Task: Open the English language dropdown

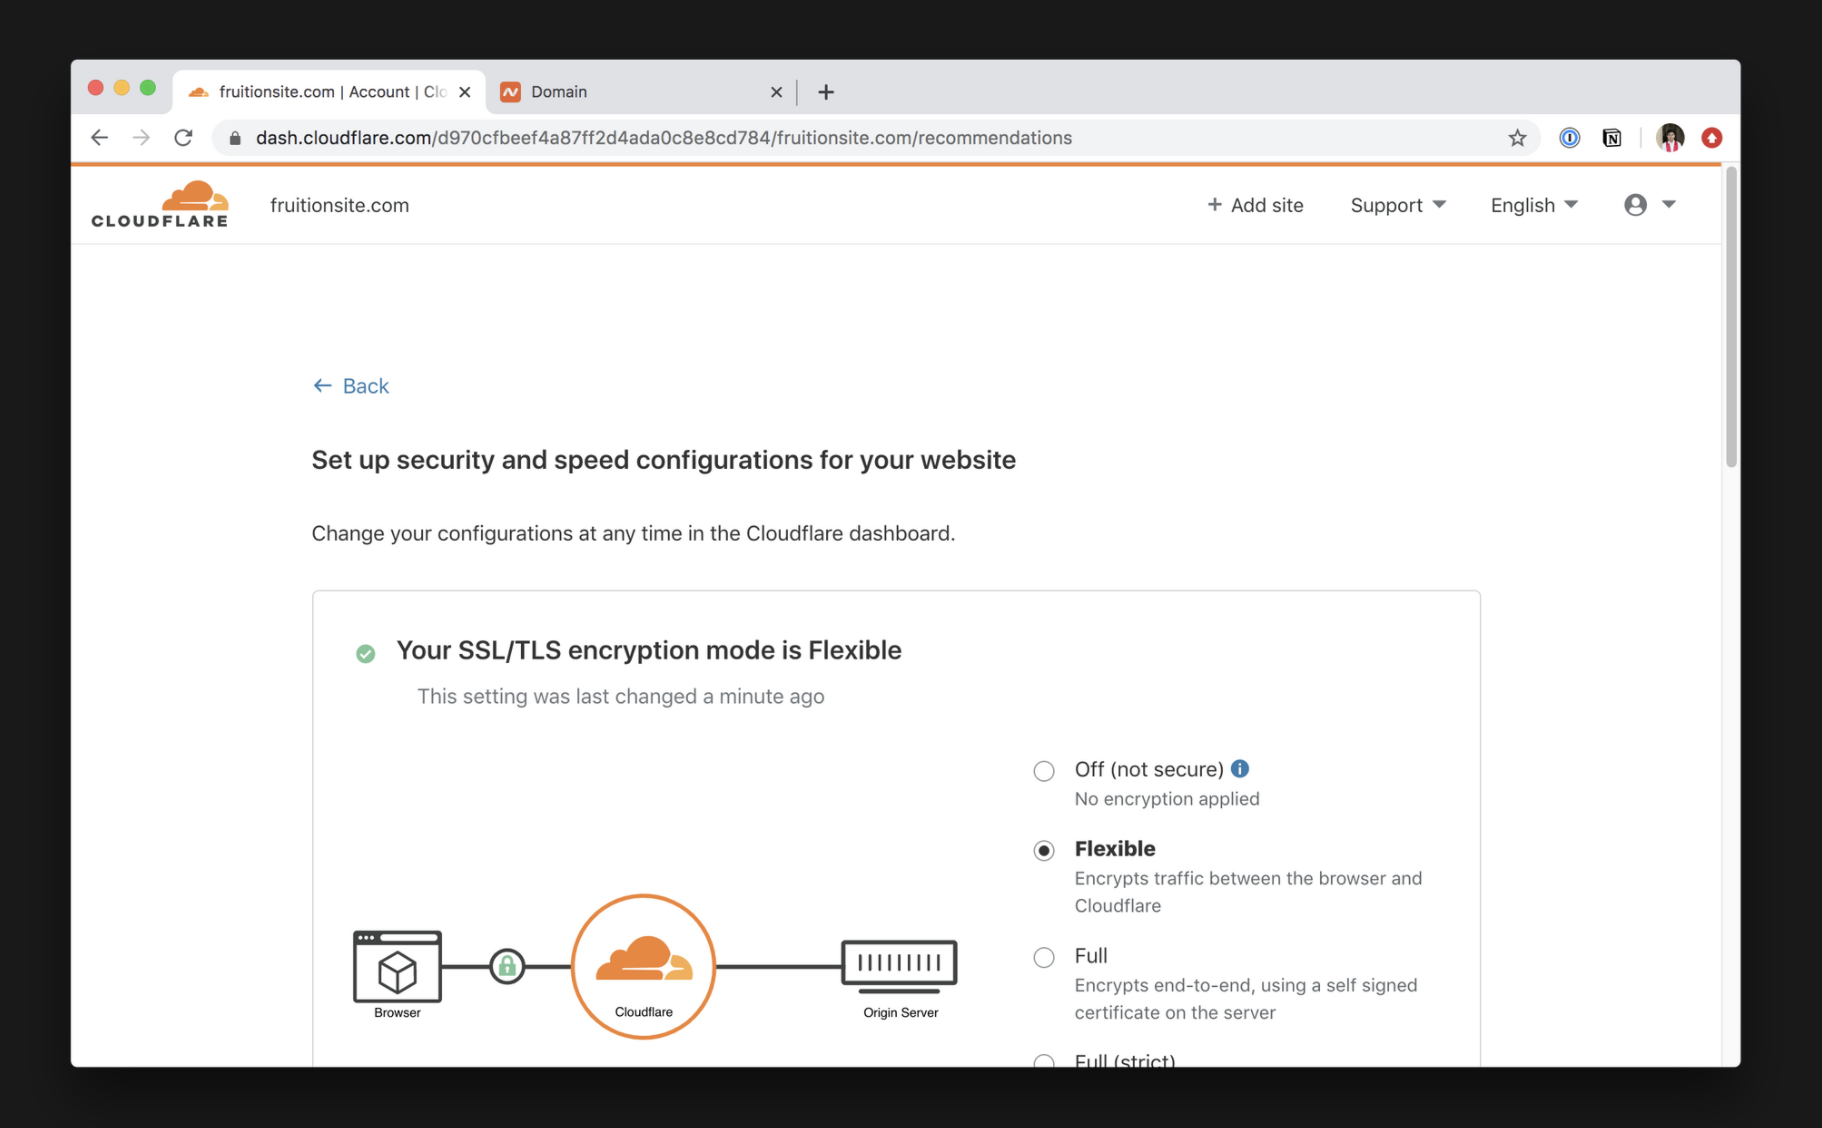Action: pos(1533,205)
